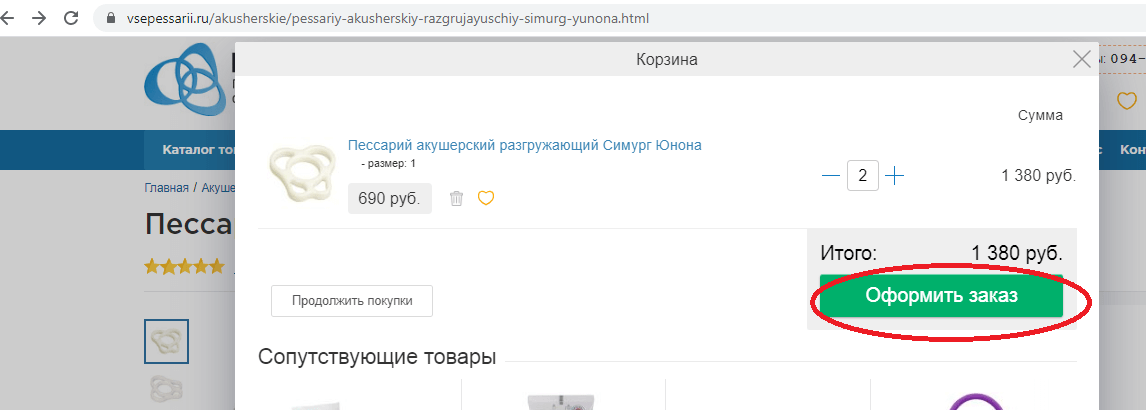Click the 690 руб. price label
The width and height of the screenshot is (1146, 410).
390,199
